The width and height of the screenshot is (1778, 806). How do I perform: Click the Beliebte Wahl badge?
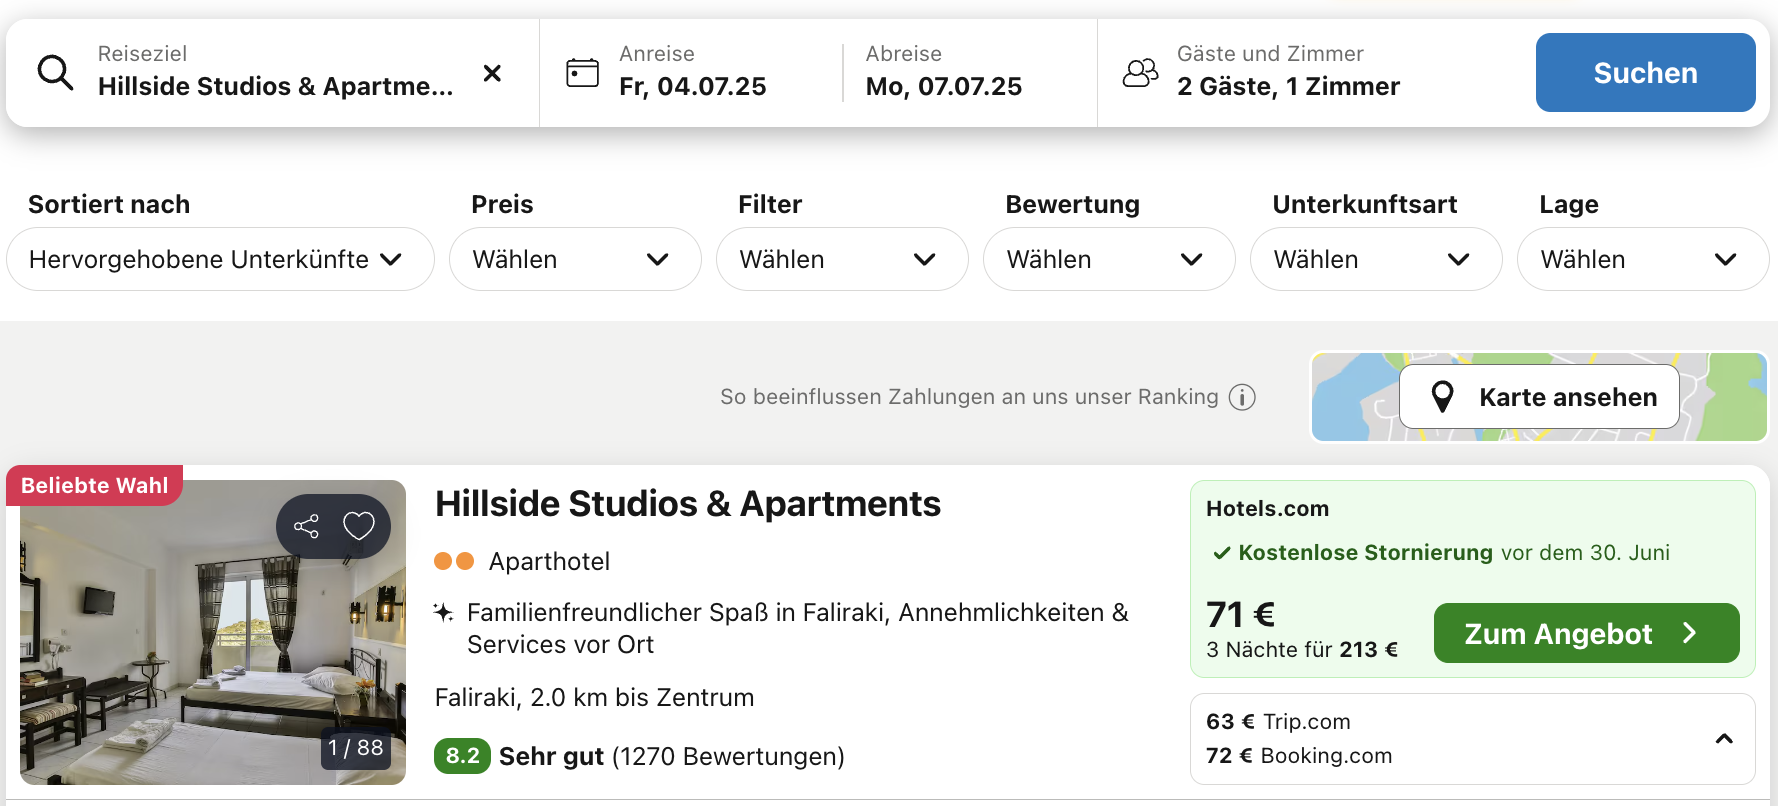pos(95,486)
